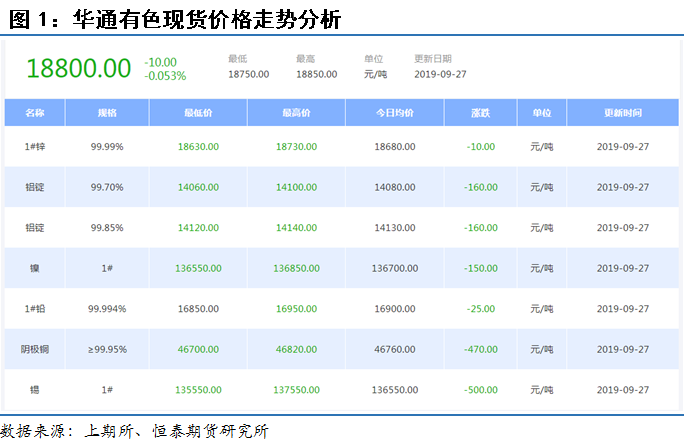Viewport: 694px width, 445px height.
Task: Click the lowest price 135550.00
Action: [x=198, y=390]
